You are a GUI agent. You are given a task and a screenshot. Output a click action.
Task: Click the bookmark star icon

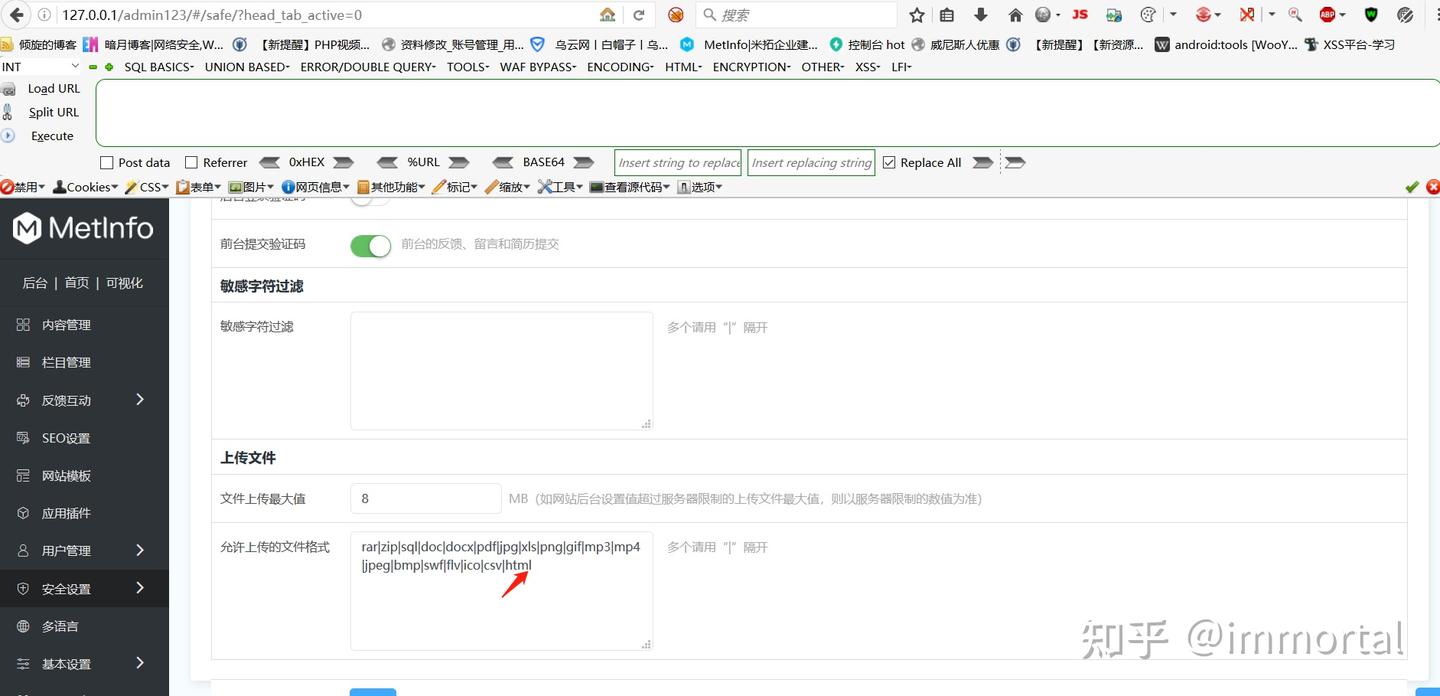click(x=917, y=15)
